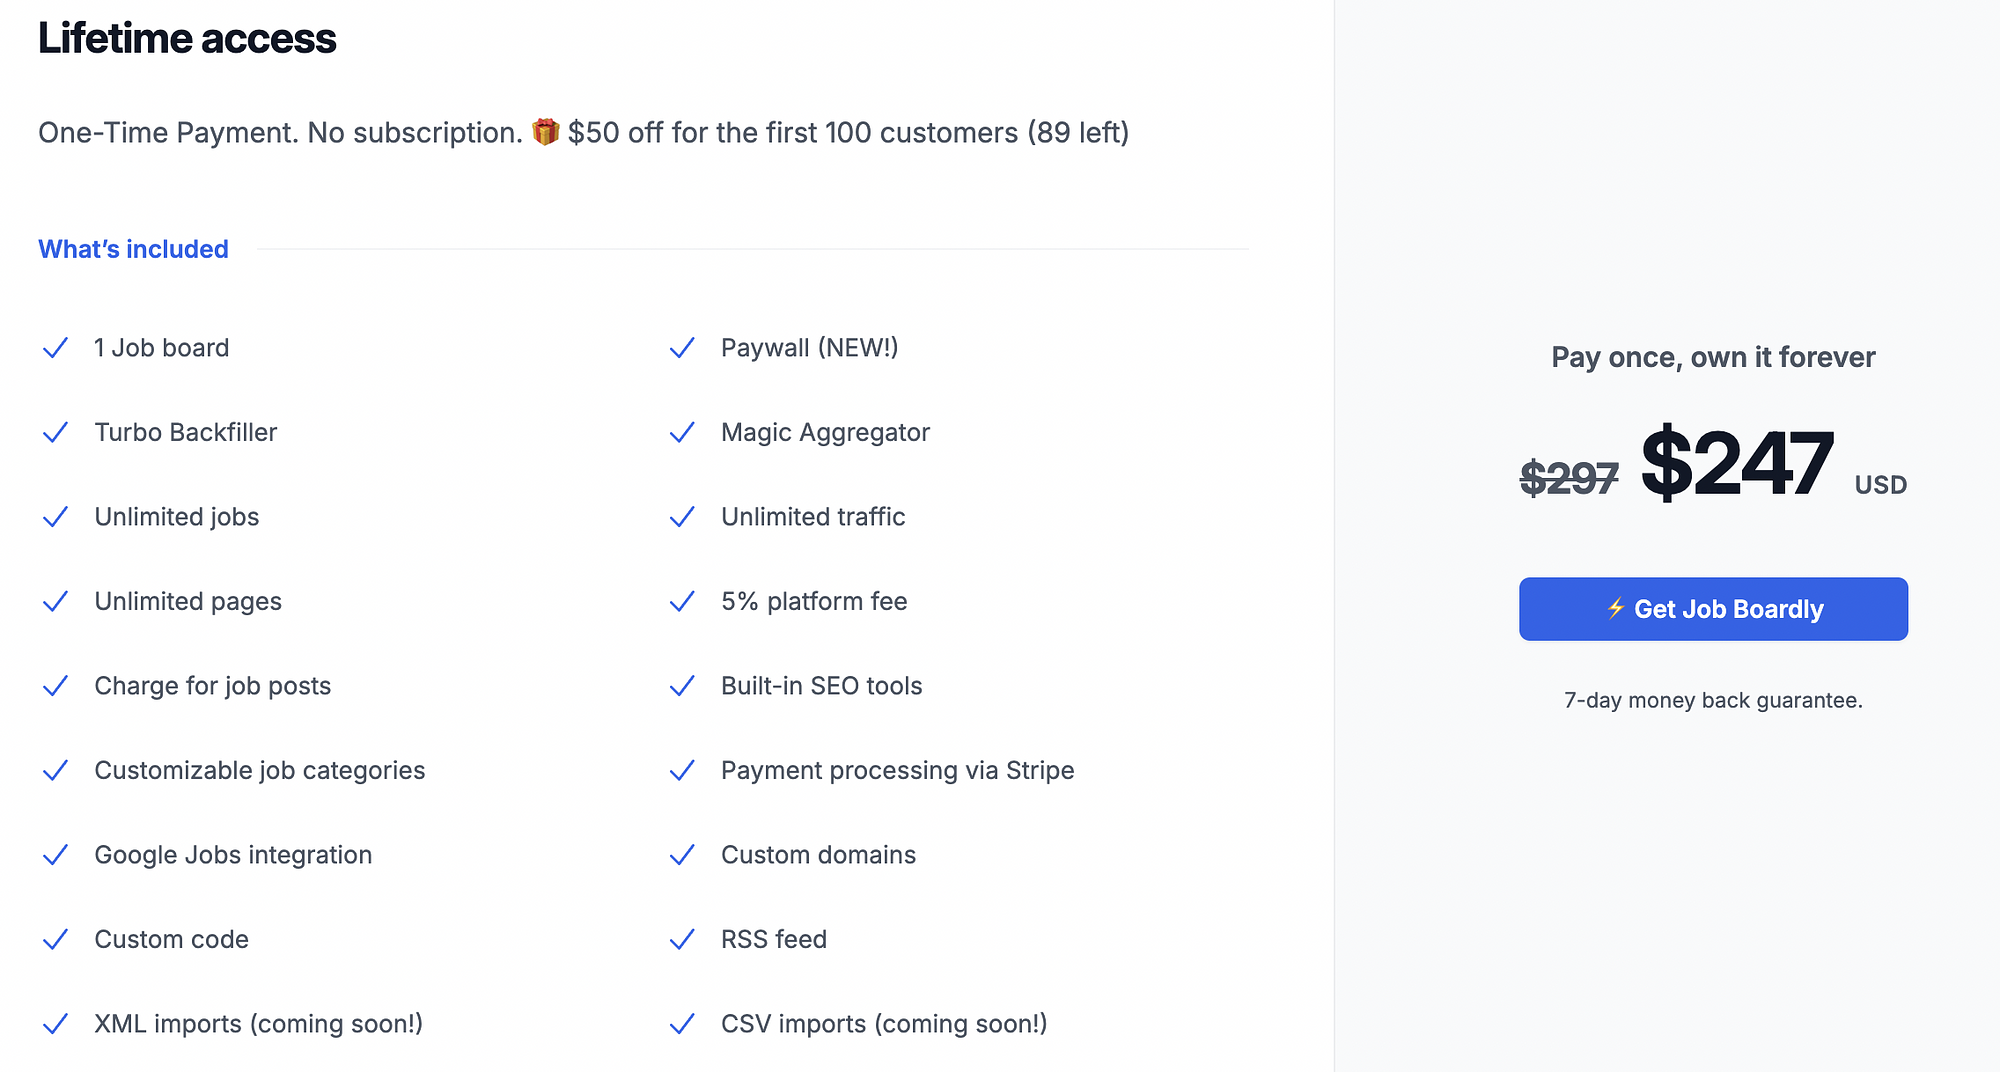Image resolution: width=2000 pixels, height=1072 pixels.
Task: Click the lightning bolt icon on button
Action: (x=1615, y=608)
